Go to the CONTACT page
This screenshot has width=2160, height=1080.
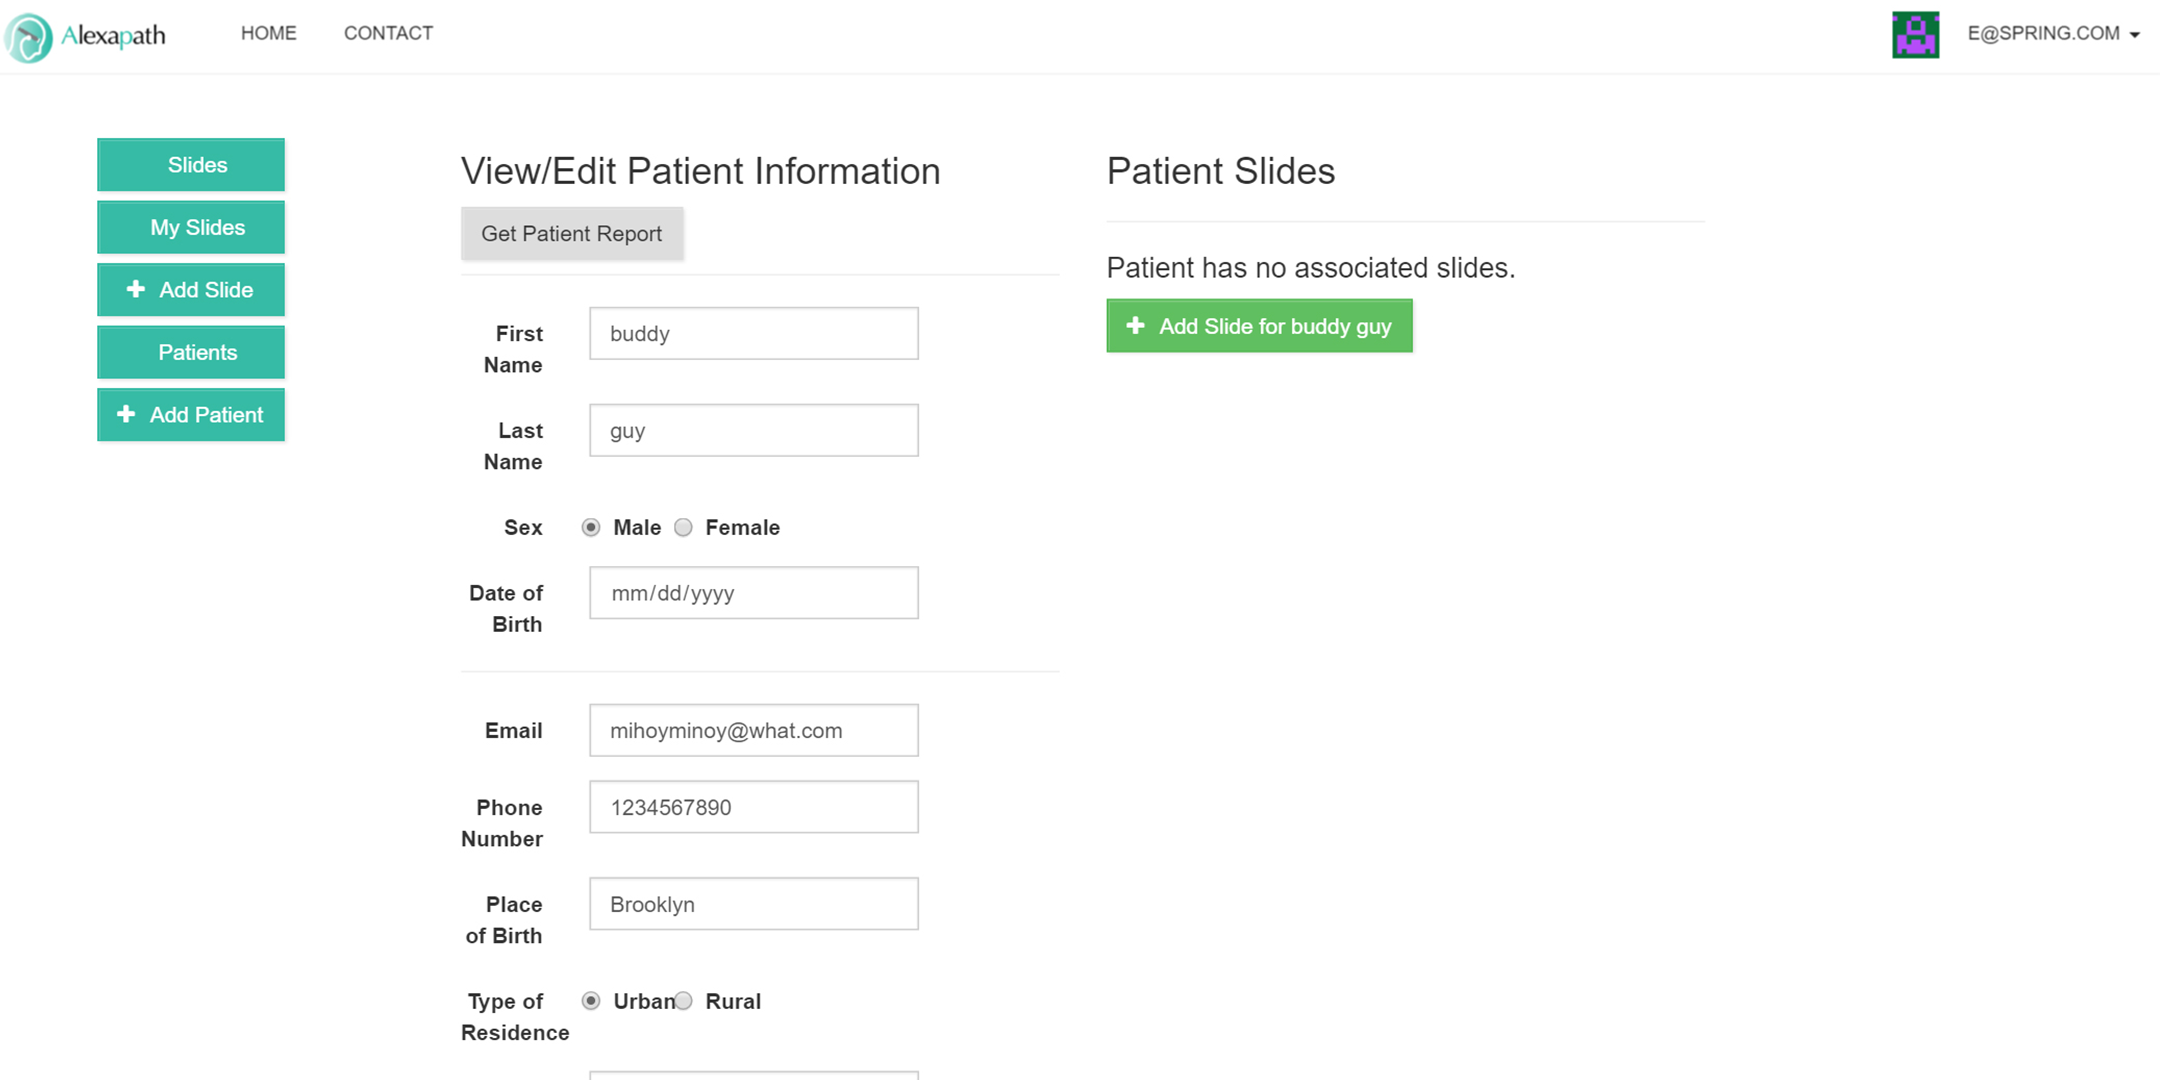(388, 33)
